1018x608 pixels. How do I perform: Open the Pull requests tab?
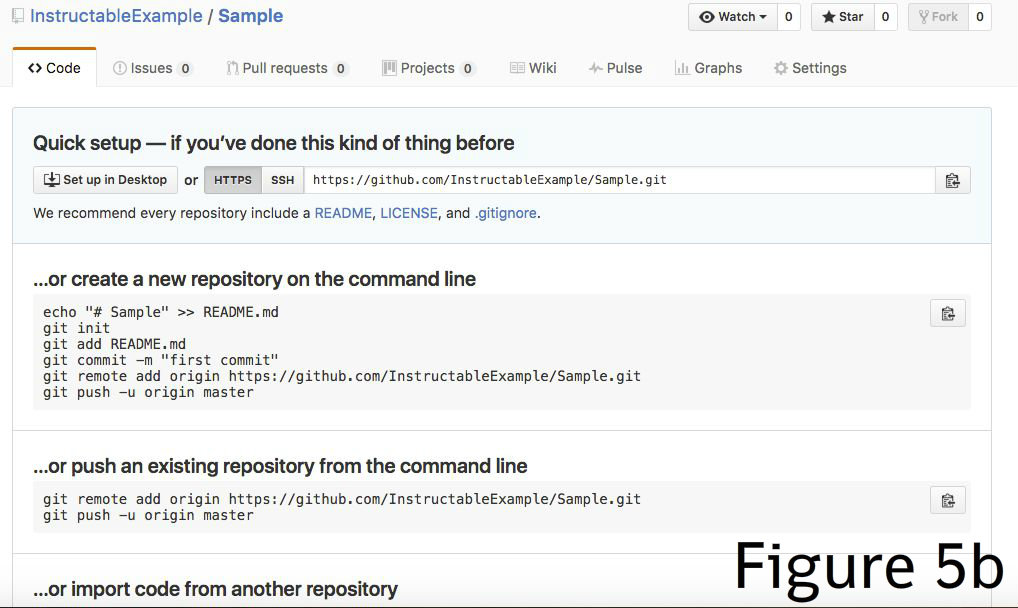click(x=288, y=68)
